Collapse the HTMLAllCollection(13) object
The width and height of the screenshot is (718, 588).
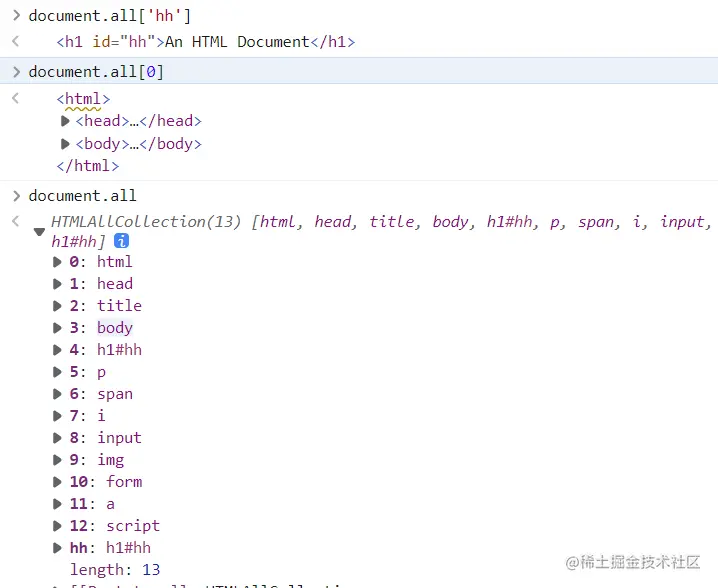39,232
